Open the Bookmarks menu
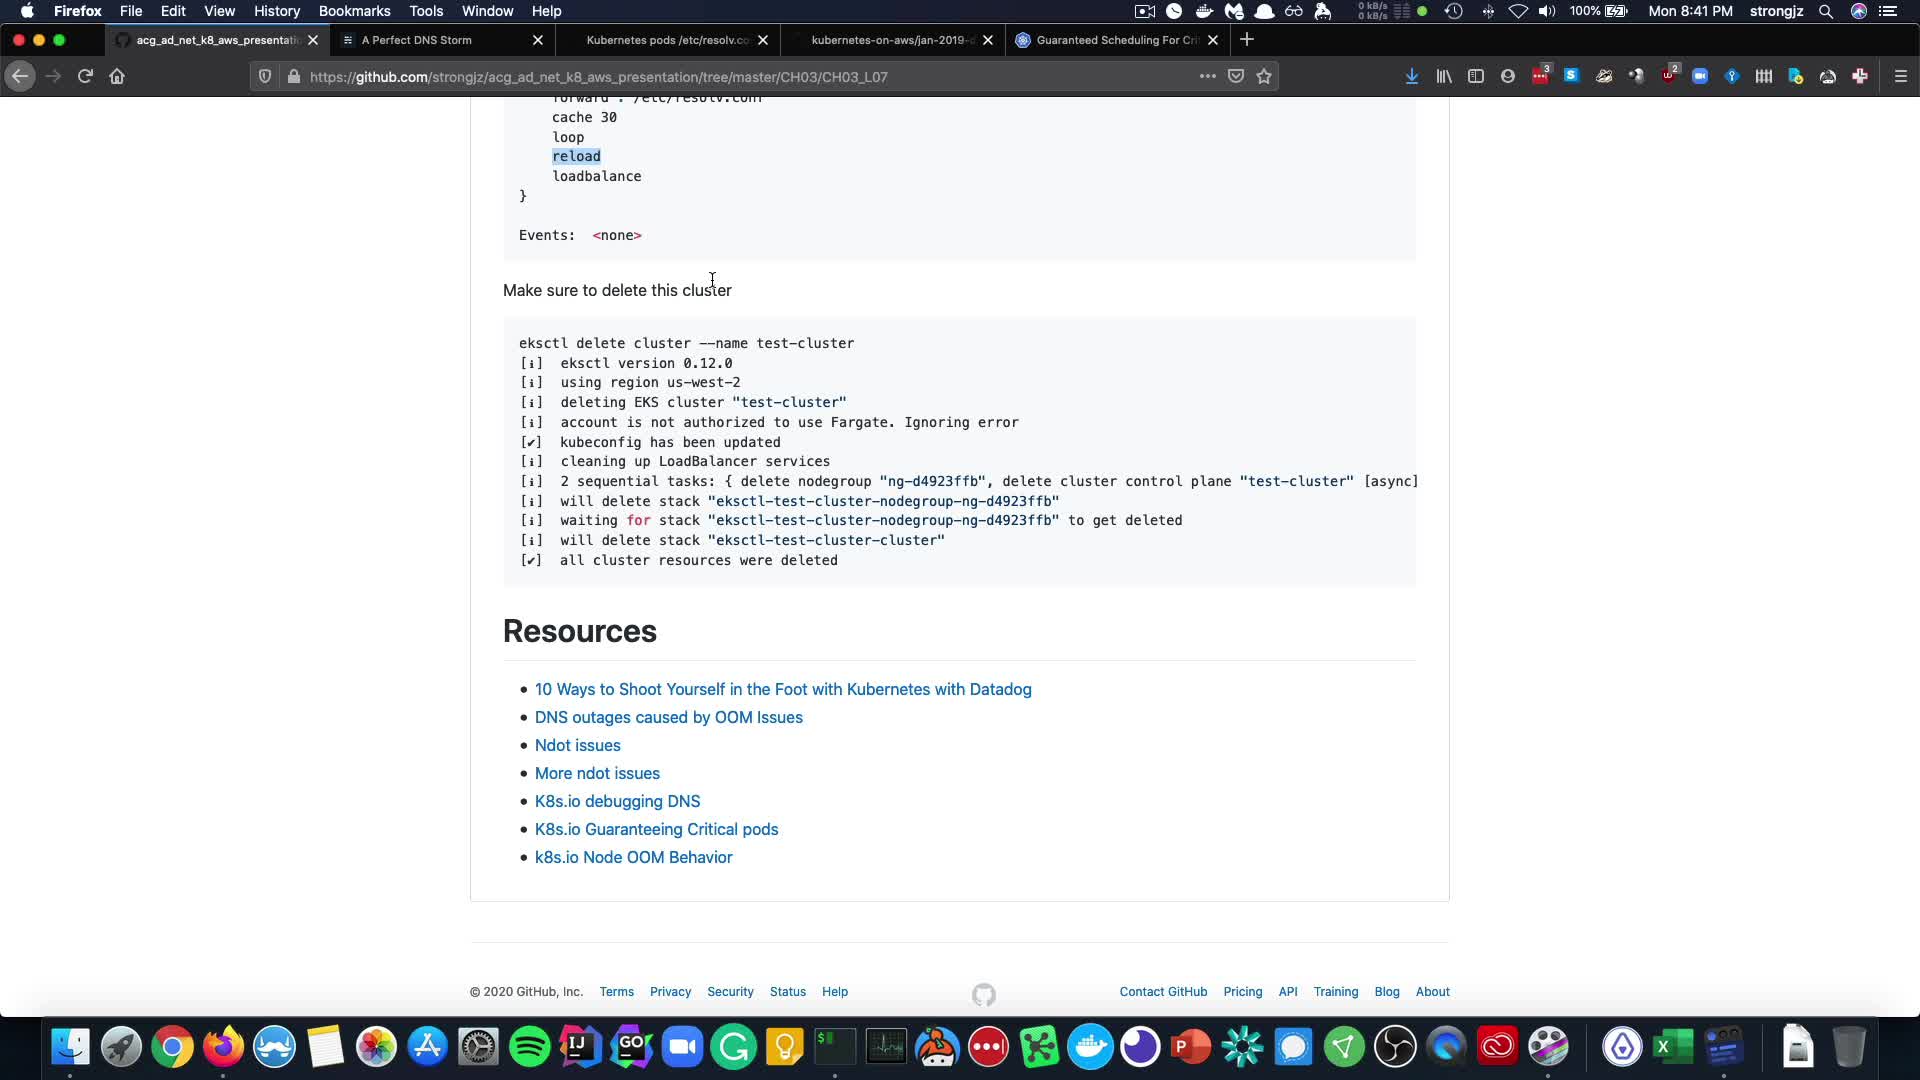The image size is (1920, 1080). click(x=354, y=11)
